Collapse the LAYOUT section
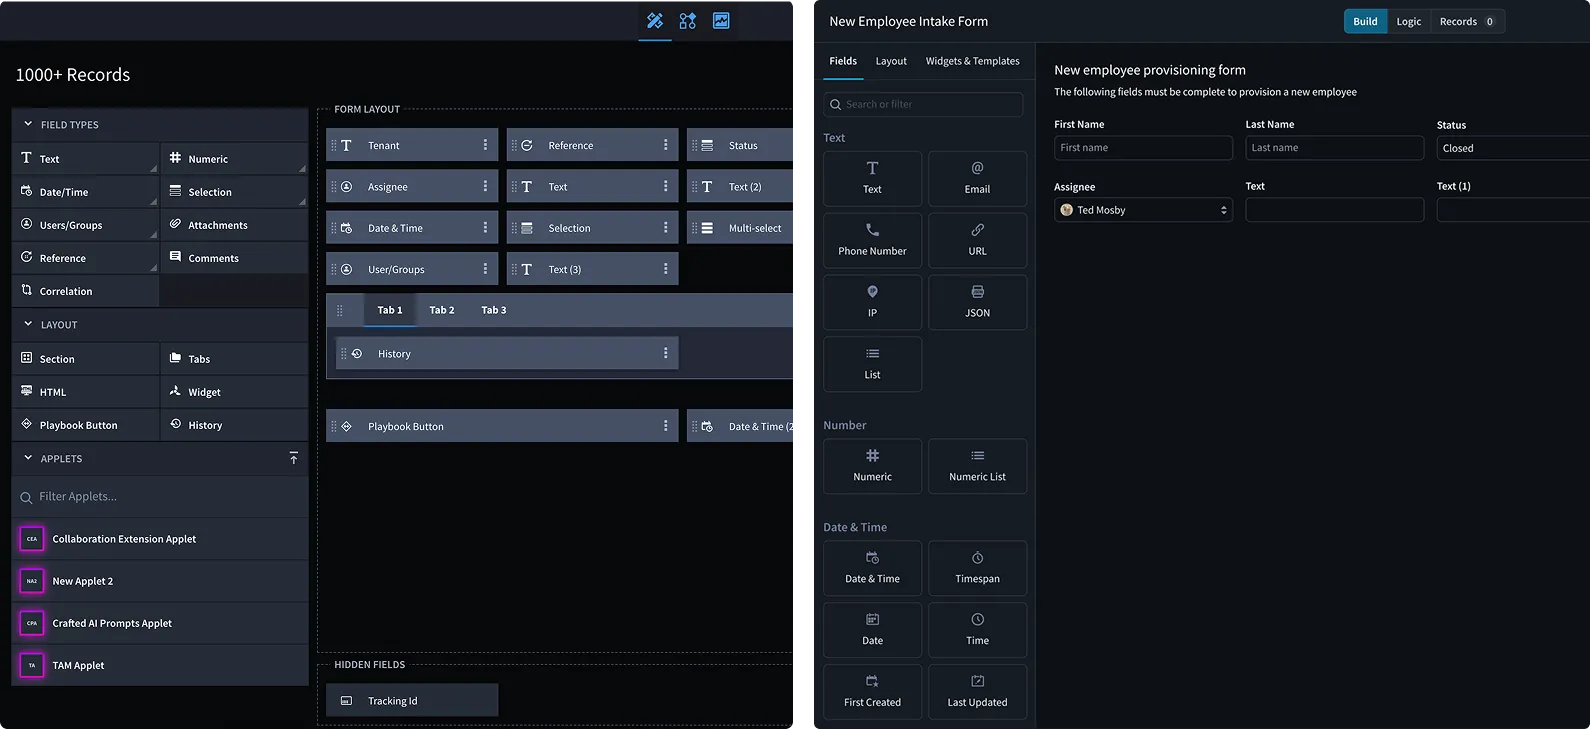The height and width of the screenshot is (729, 1590). [28, 324]
